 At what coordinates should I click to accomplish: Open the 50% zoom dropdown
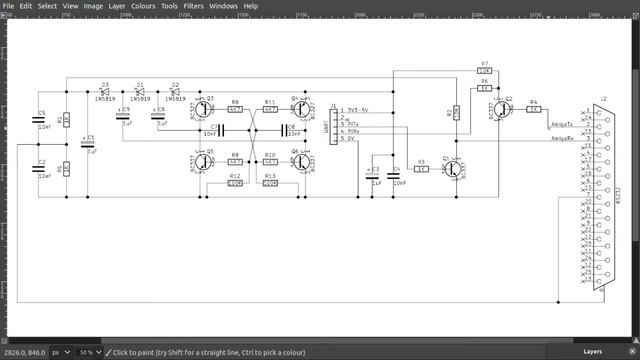[x=90, y=352]
